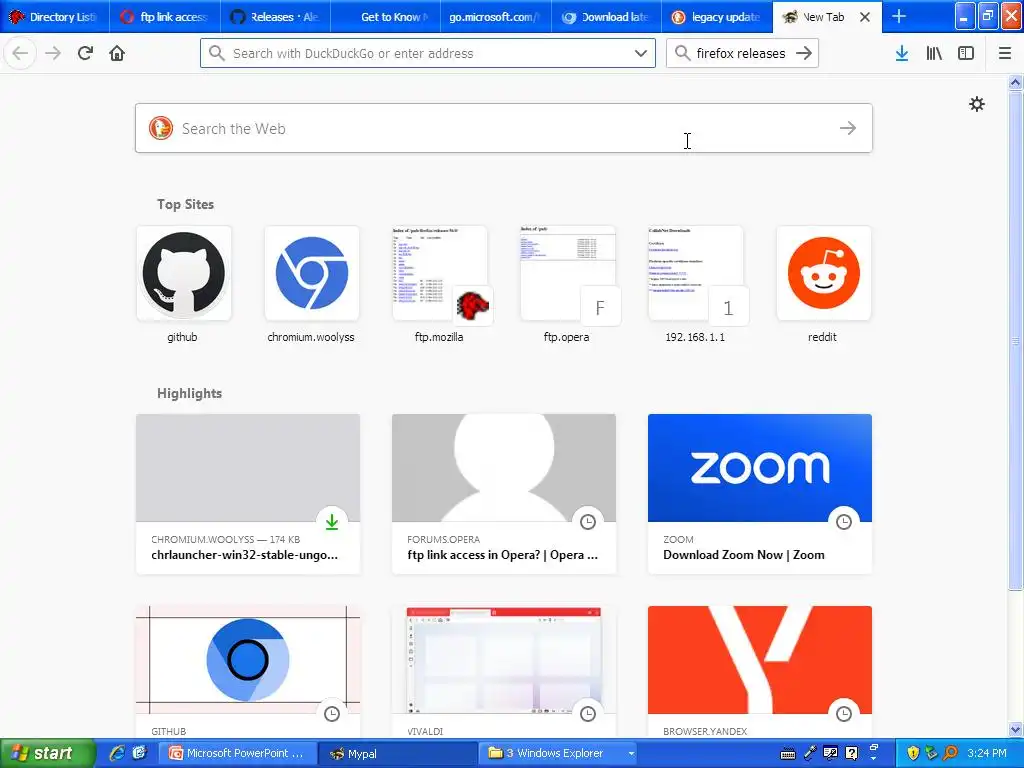This screenshot has height=768, width=1024.
Task: Add a new tab with plus icon
Action: tap(899, 17)
